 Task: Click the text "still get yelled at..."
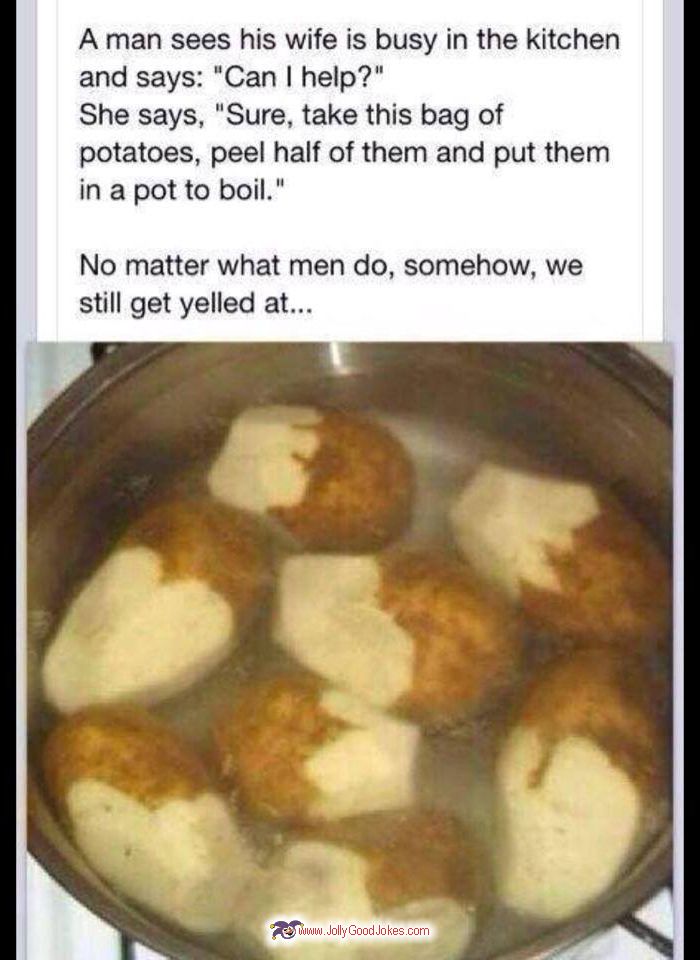click(x=196, y=304)
